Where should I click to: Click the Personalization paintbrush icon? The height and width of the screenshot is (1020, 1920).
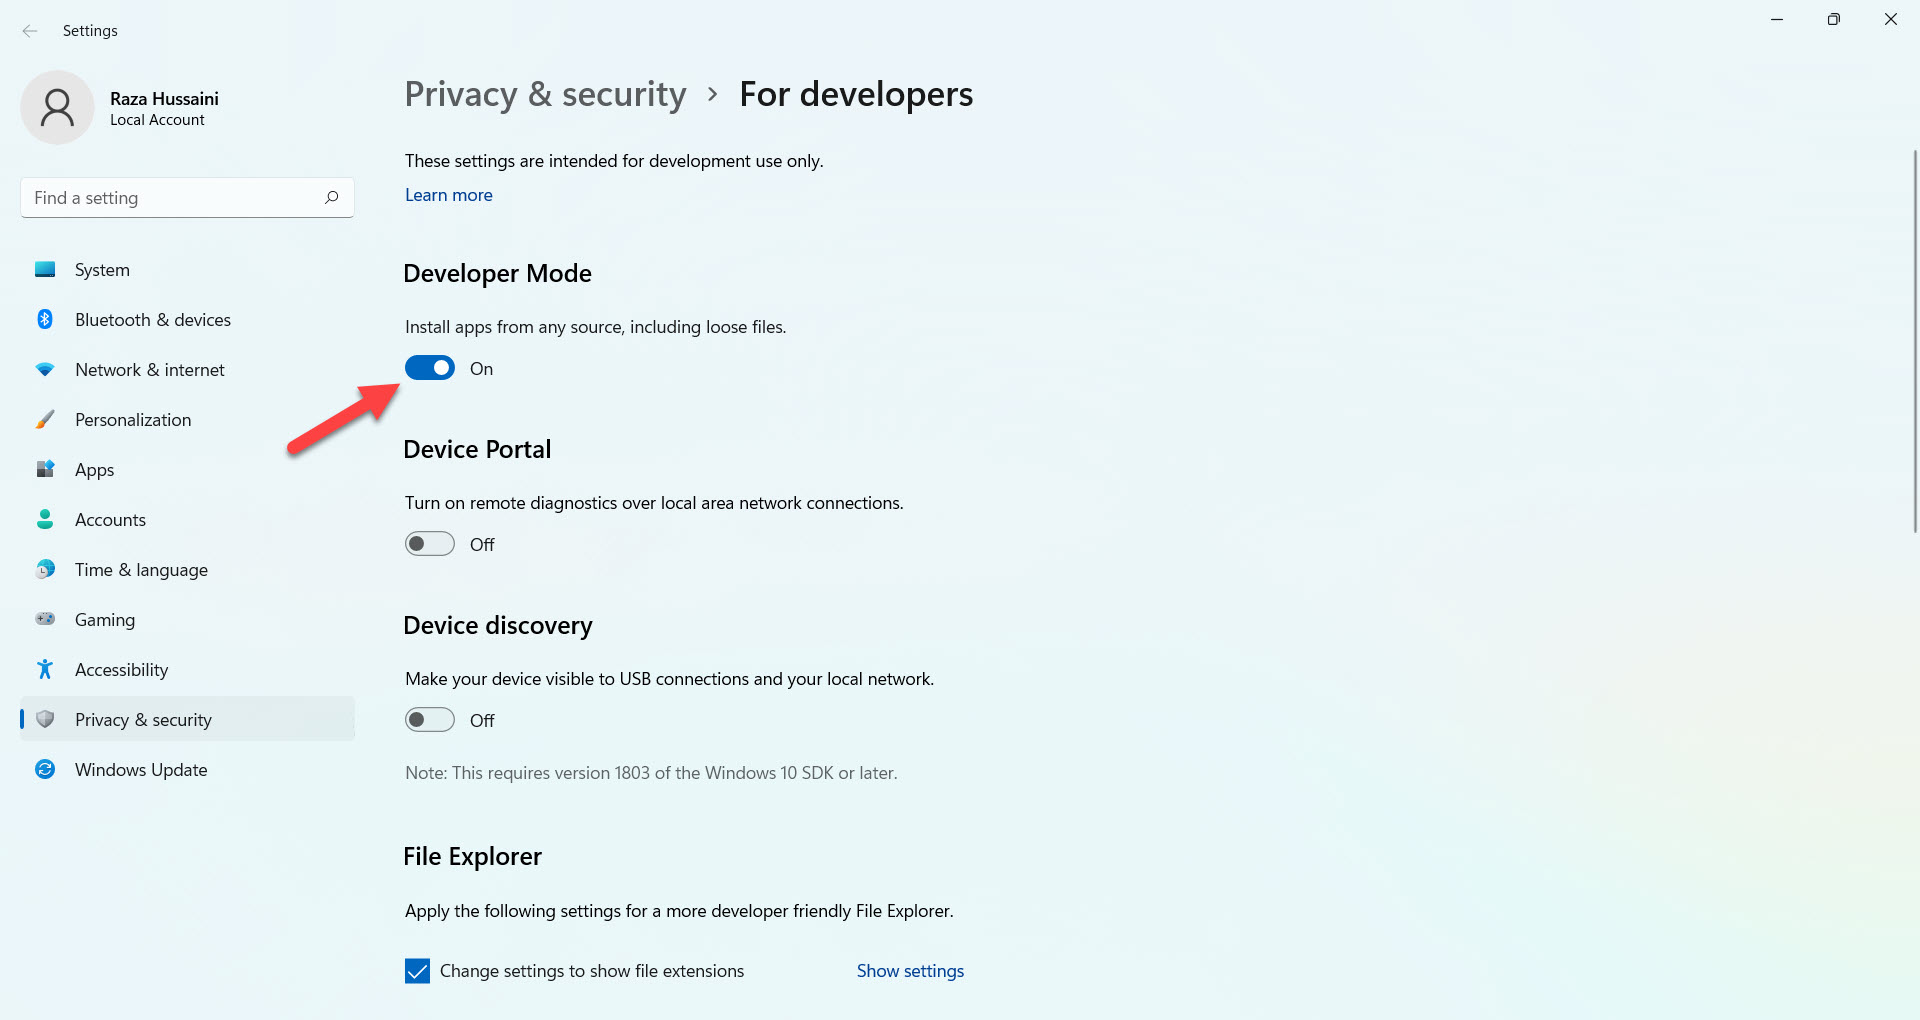[45, 420]
